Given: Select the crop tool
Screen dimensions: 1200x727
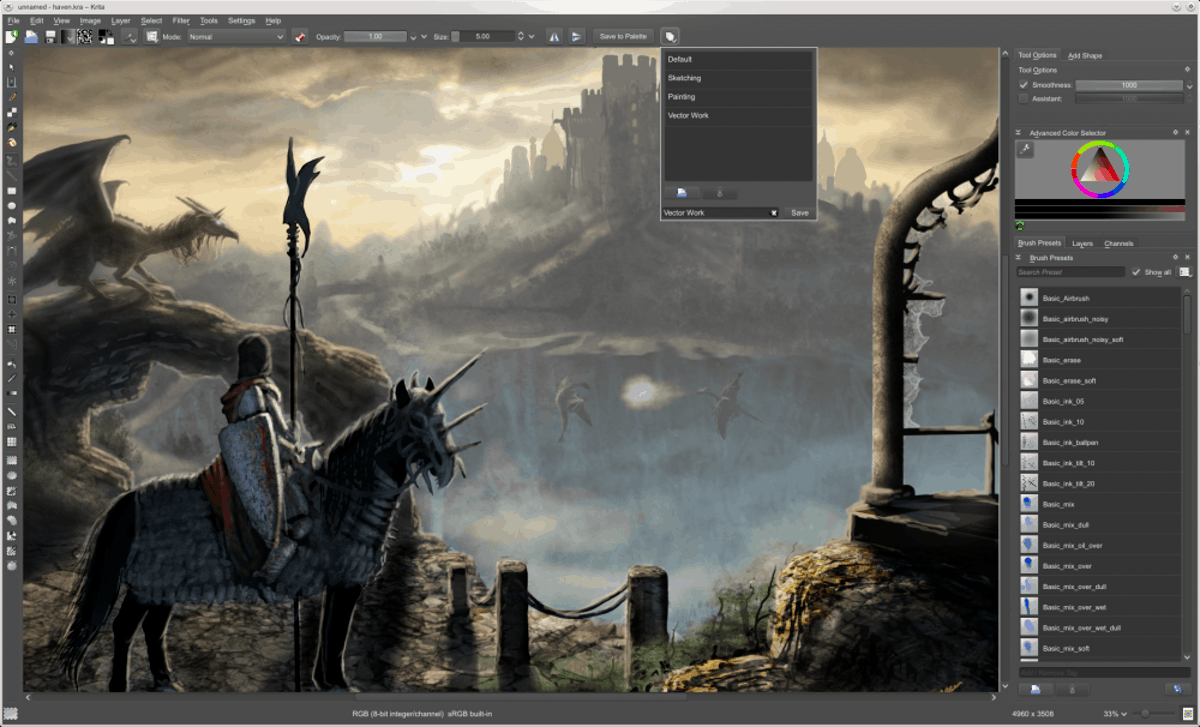Looking at the screenshot, I should coord(12,298).
